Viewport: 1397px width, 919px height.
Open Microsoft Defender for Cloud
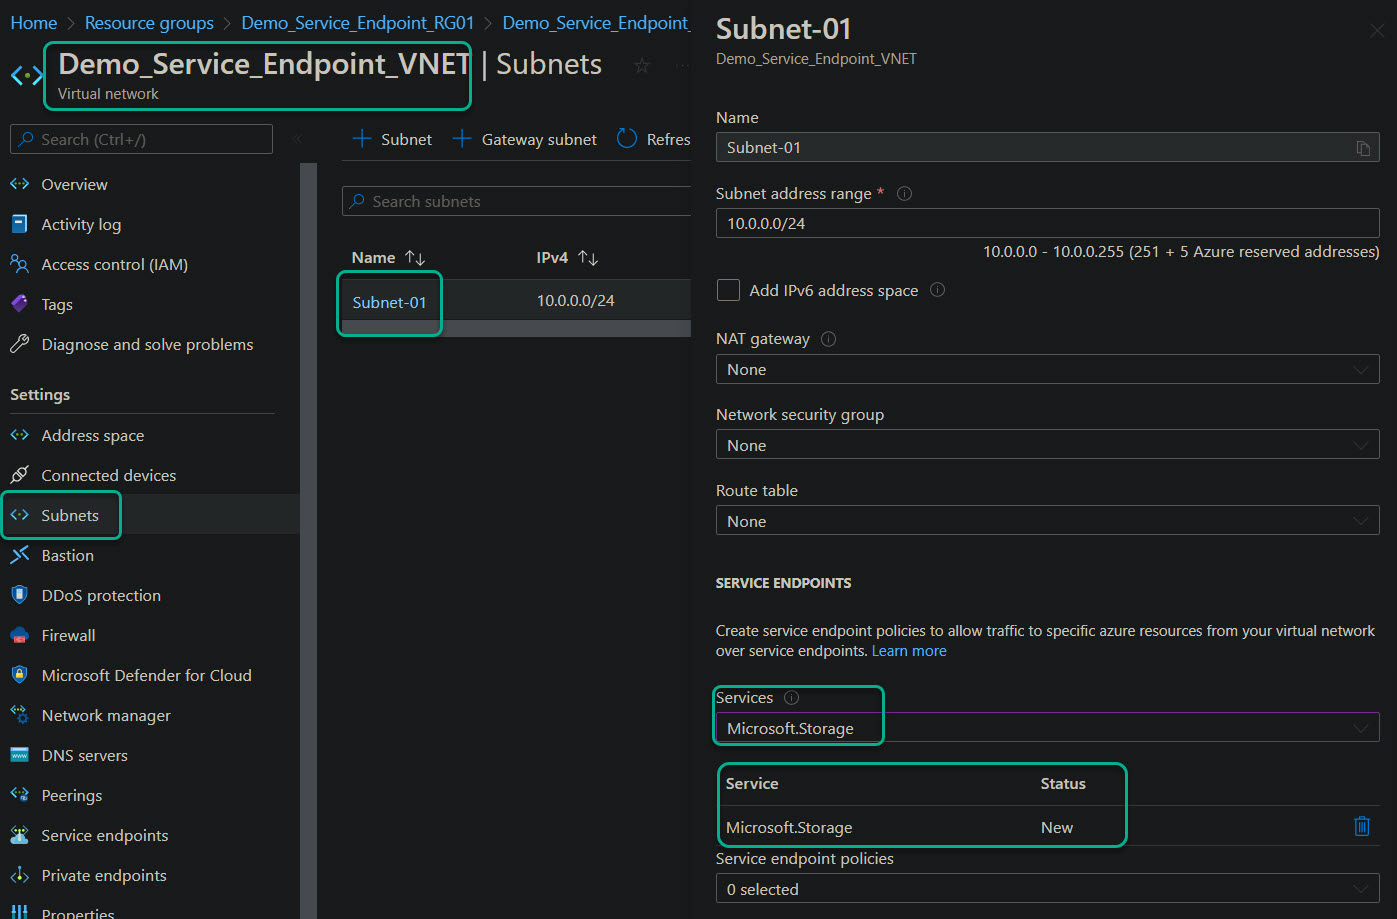point(147,675)
